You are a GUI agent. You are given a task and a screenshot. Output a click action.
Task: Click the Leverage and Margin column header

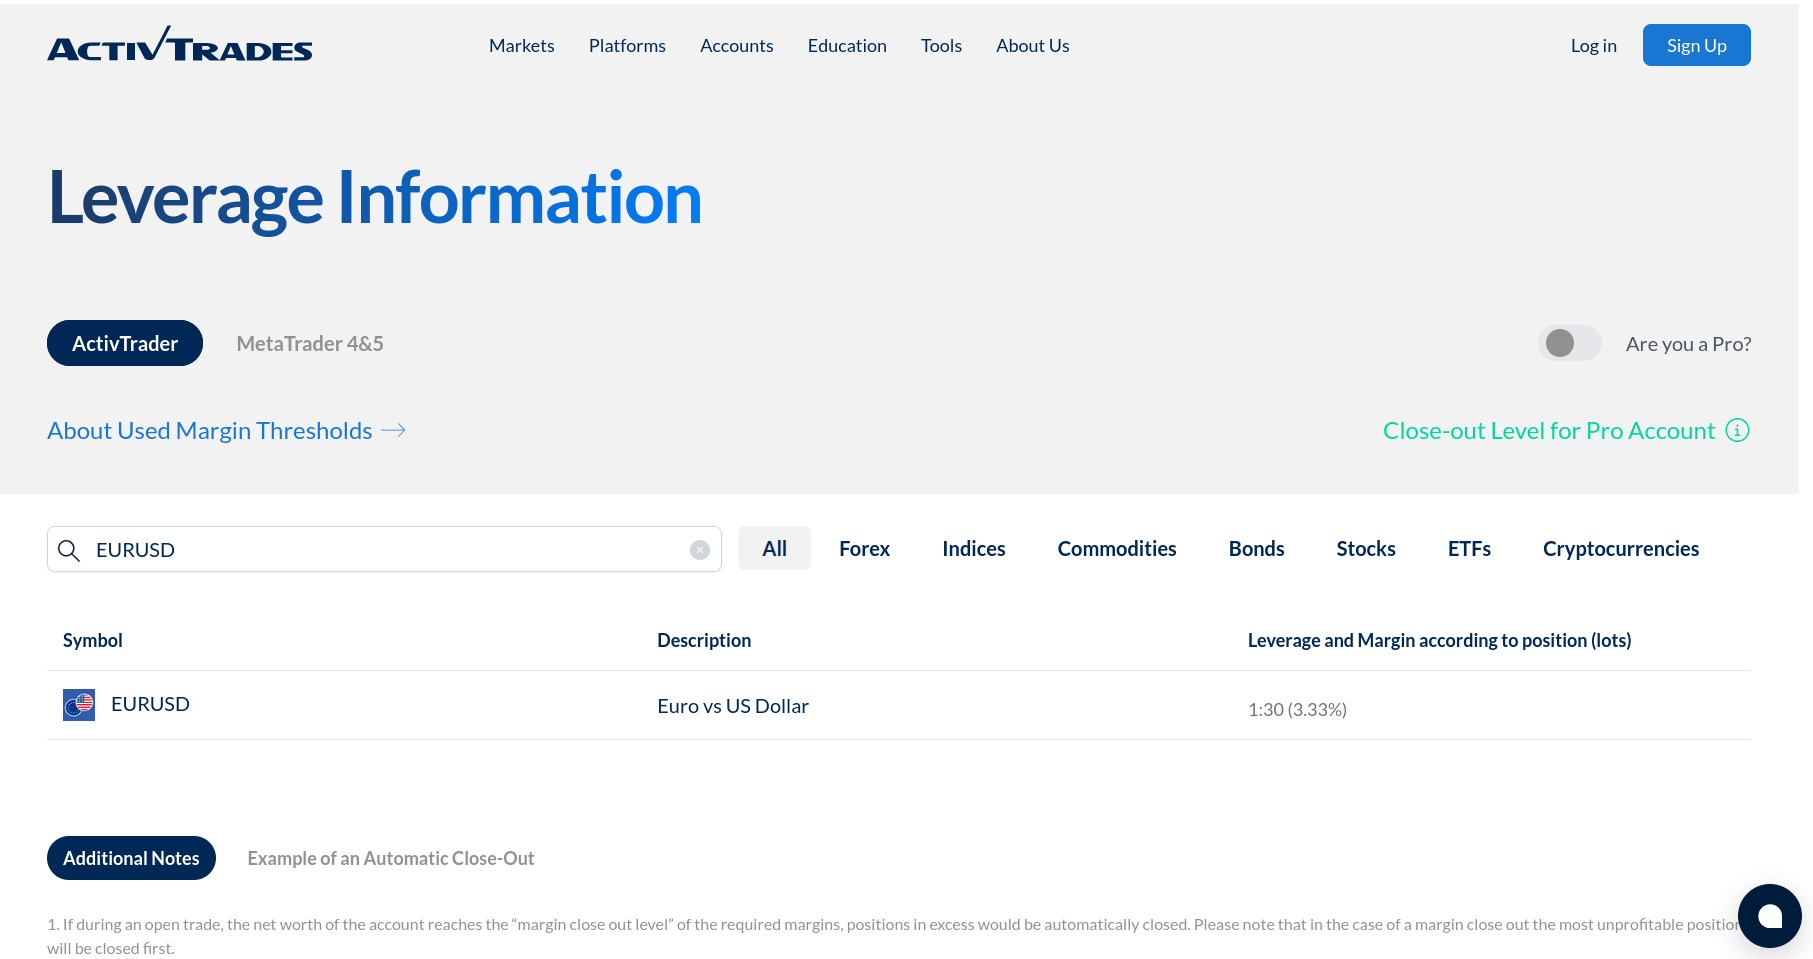pyautogui.click(x=1440, y=640)
